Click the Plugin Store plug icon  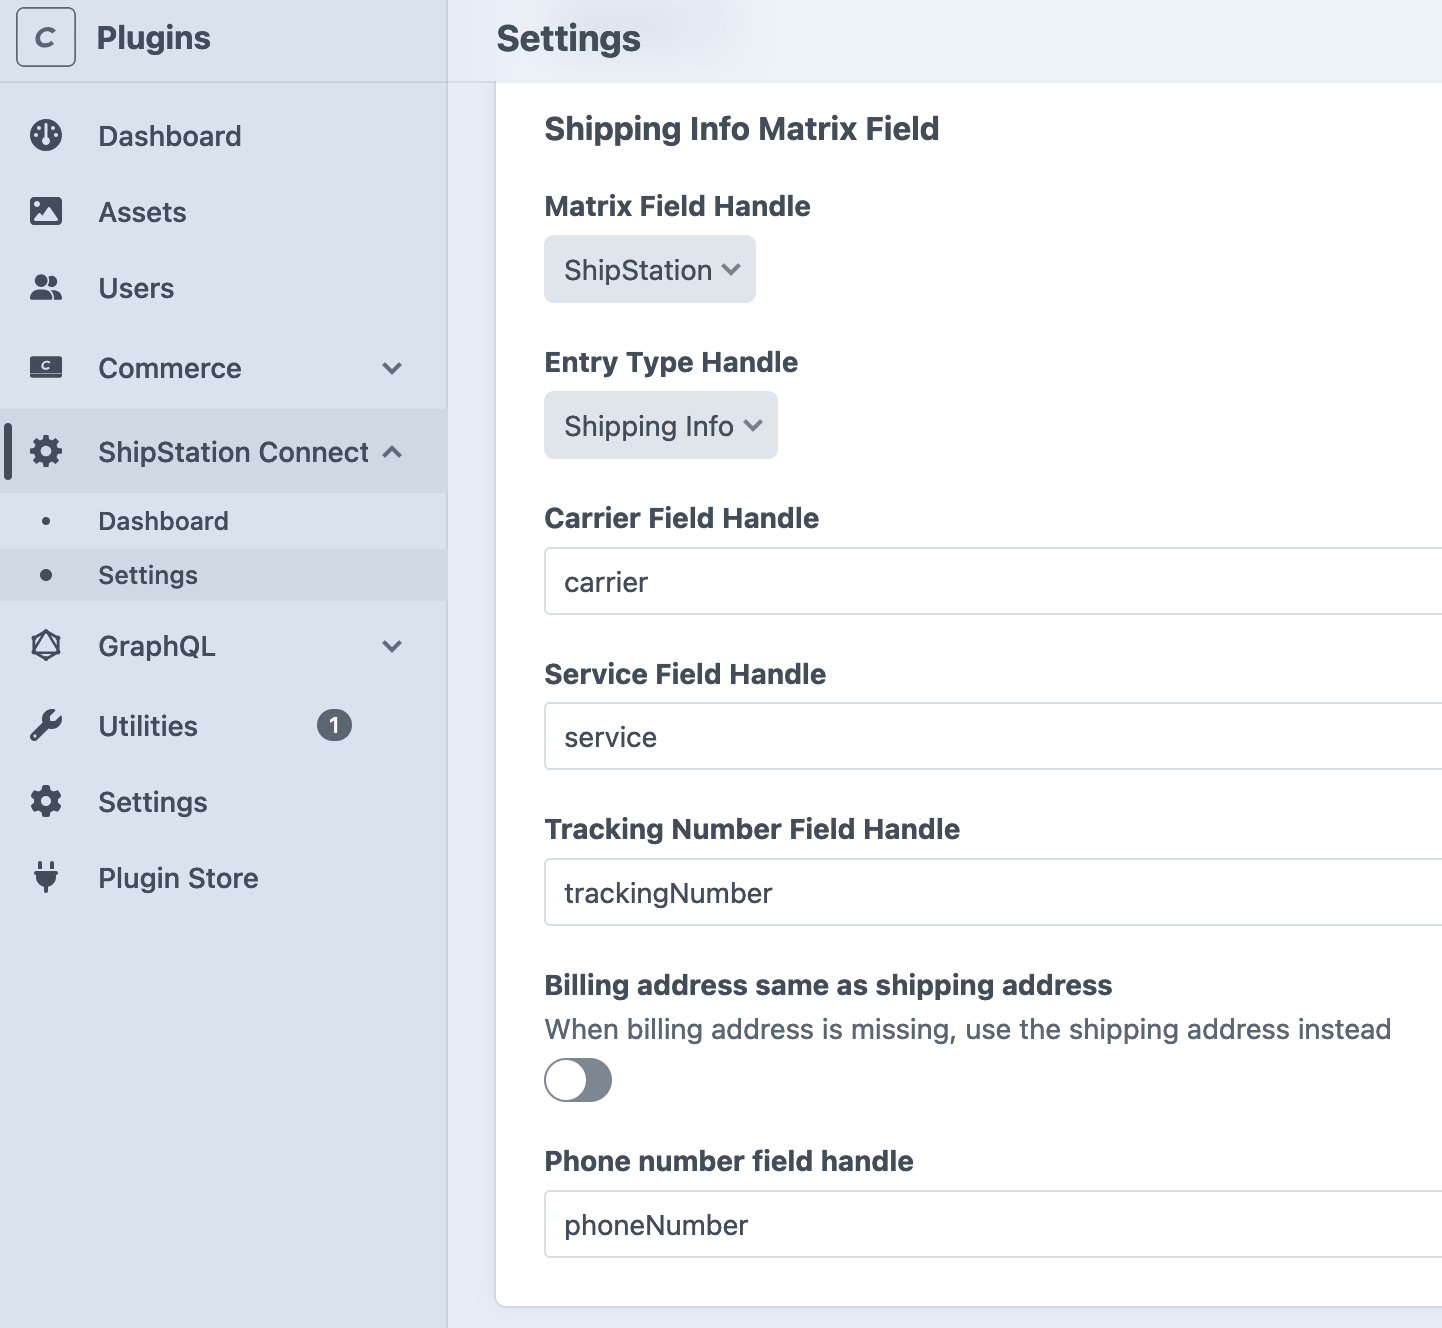46,877
